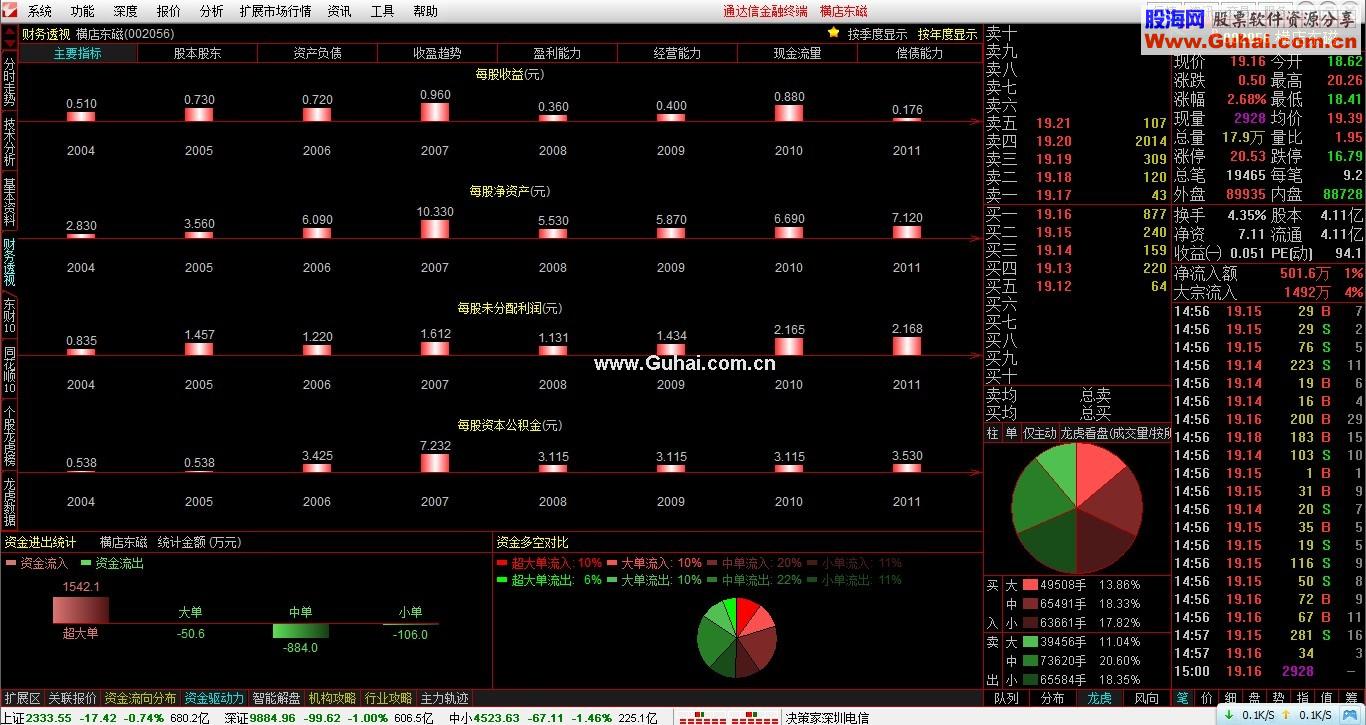The height and width of the screenshot is (725, 1366).
Task: Select the 价 tab below tick list
Action: click(1206, 698)
